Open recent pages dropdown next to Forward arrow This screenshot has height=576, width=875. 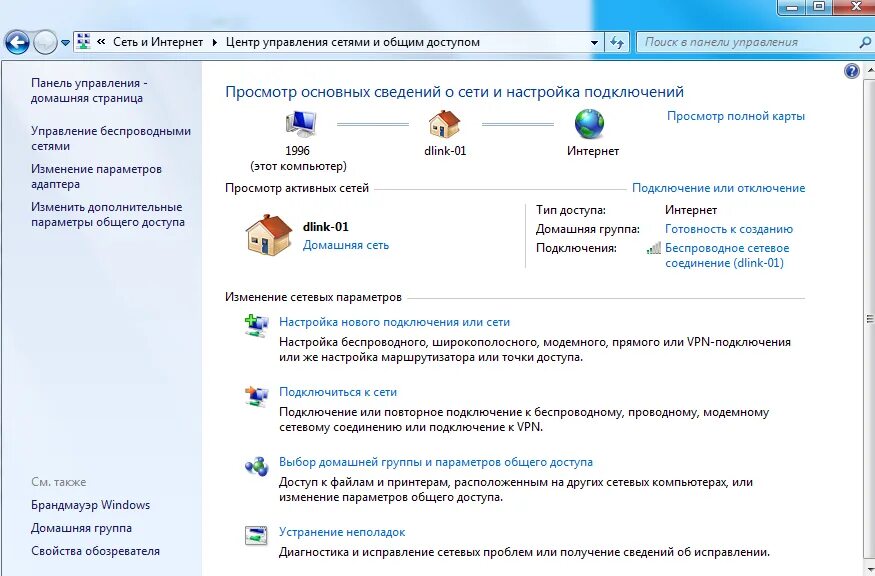pyautogui.click(x=65, y=43)
